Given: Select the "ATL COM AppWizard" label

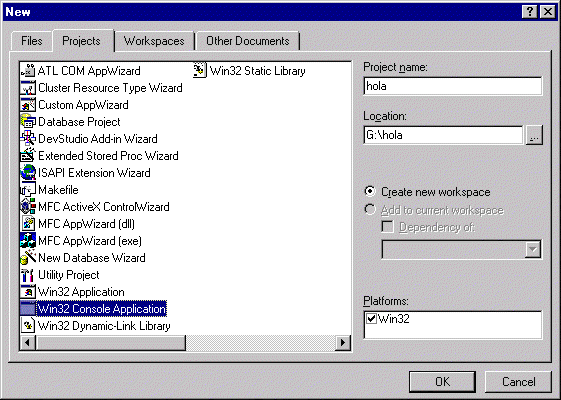Looking at the screenshot, I should pyautogui.click(x=89, y=71).
